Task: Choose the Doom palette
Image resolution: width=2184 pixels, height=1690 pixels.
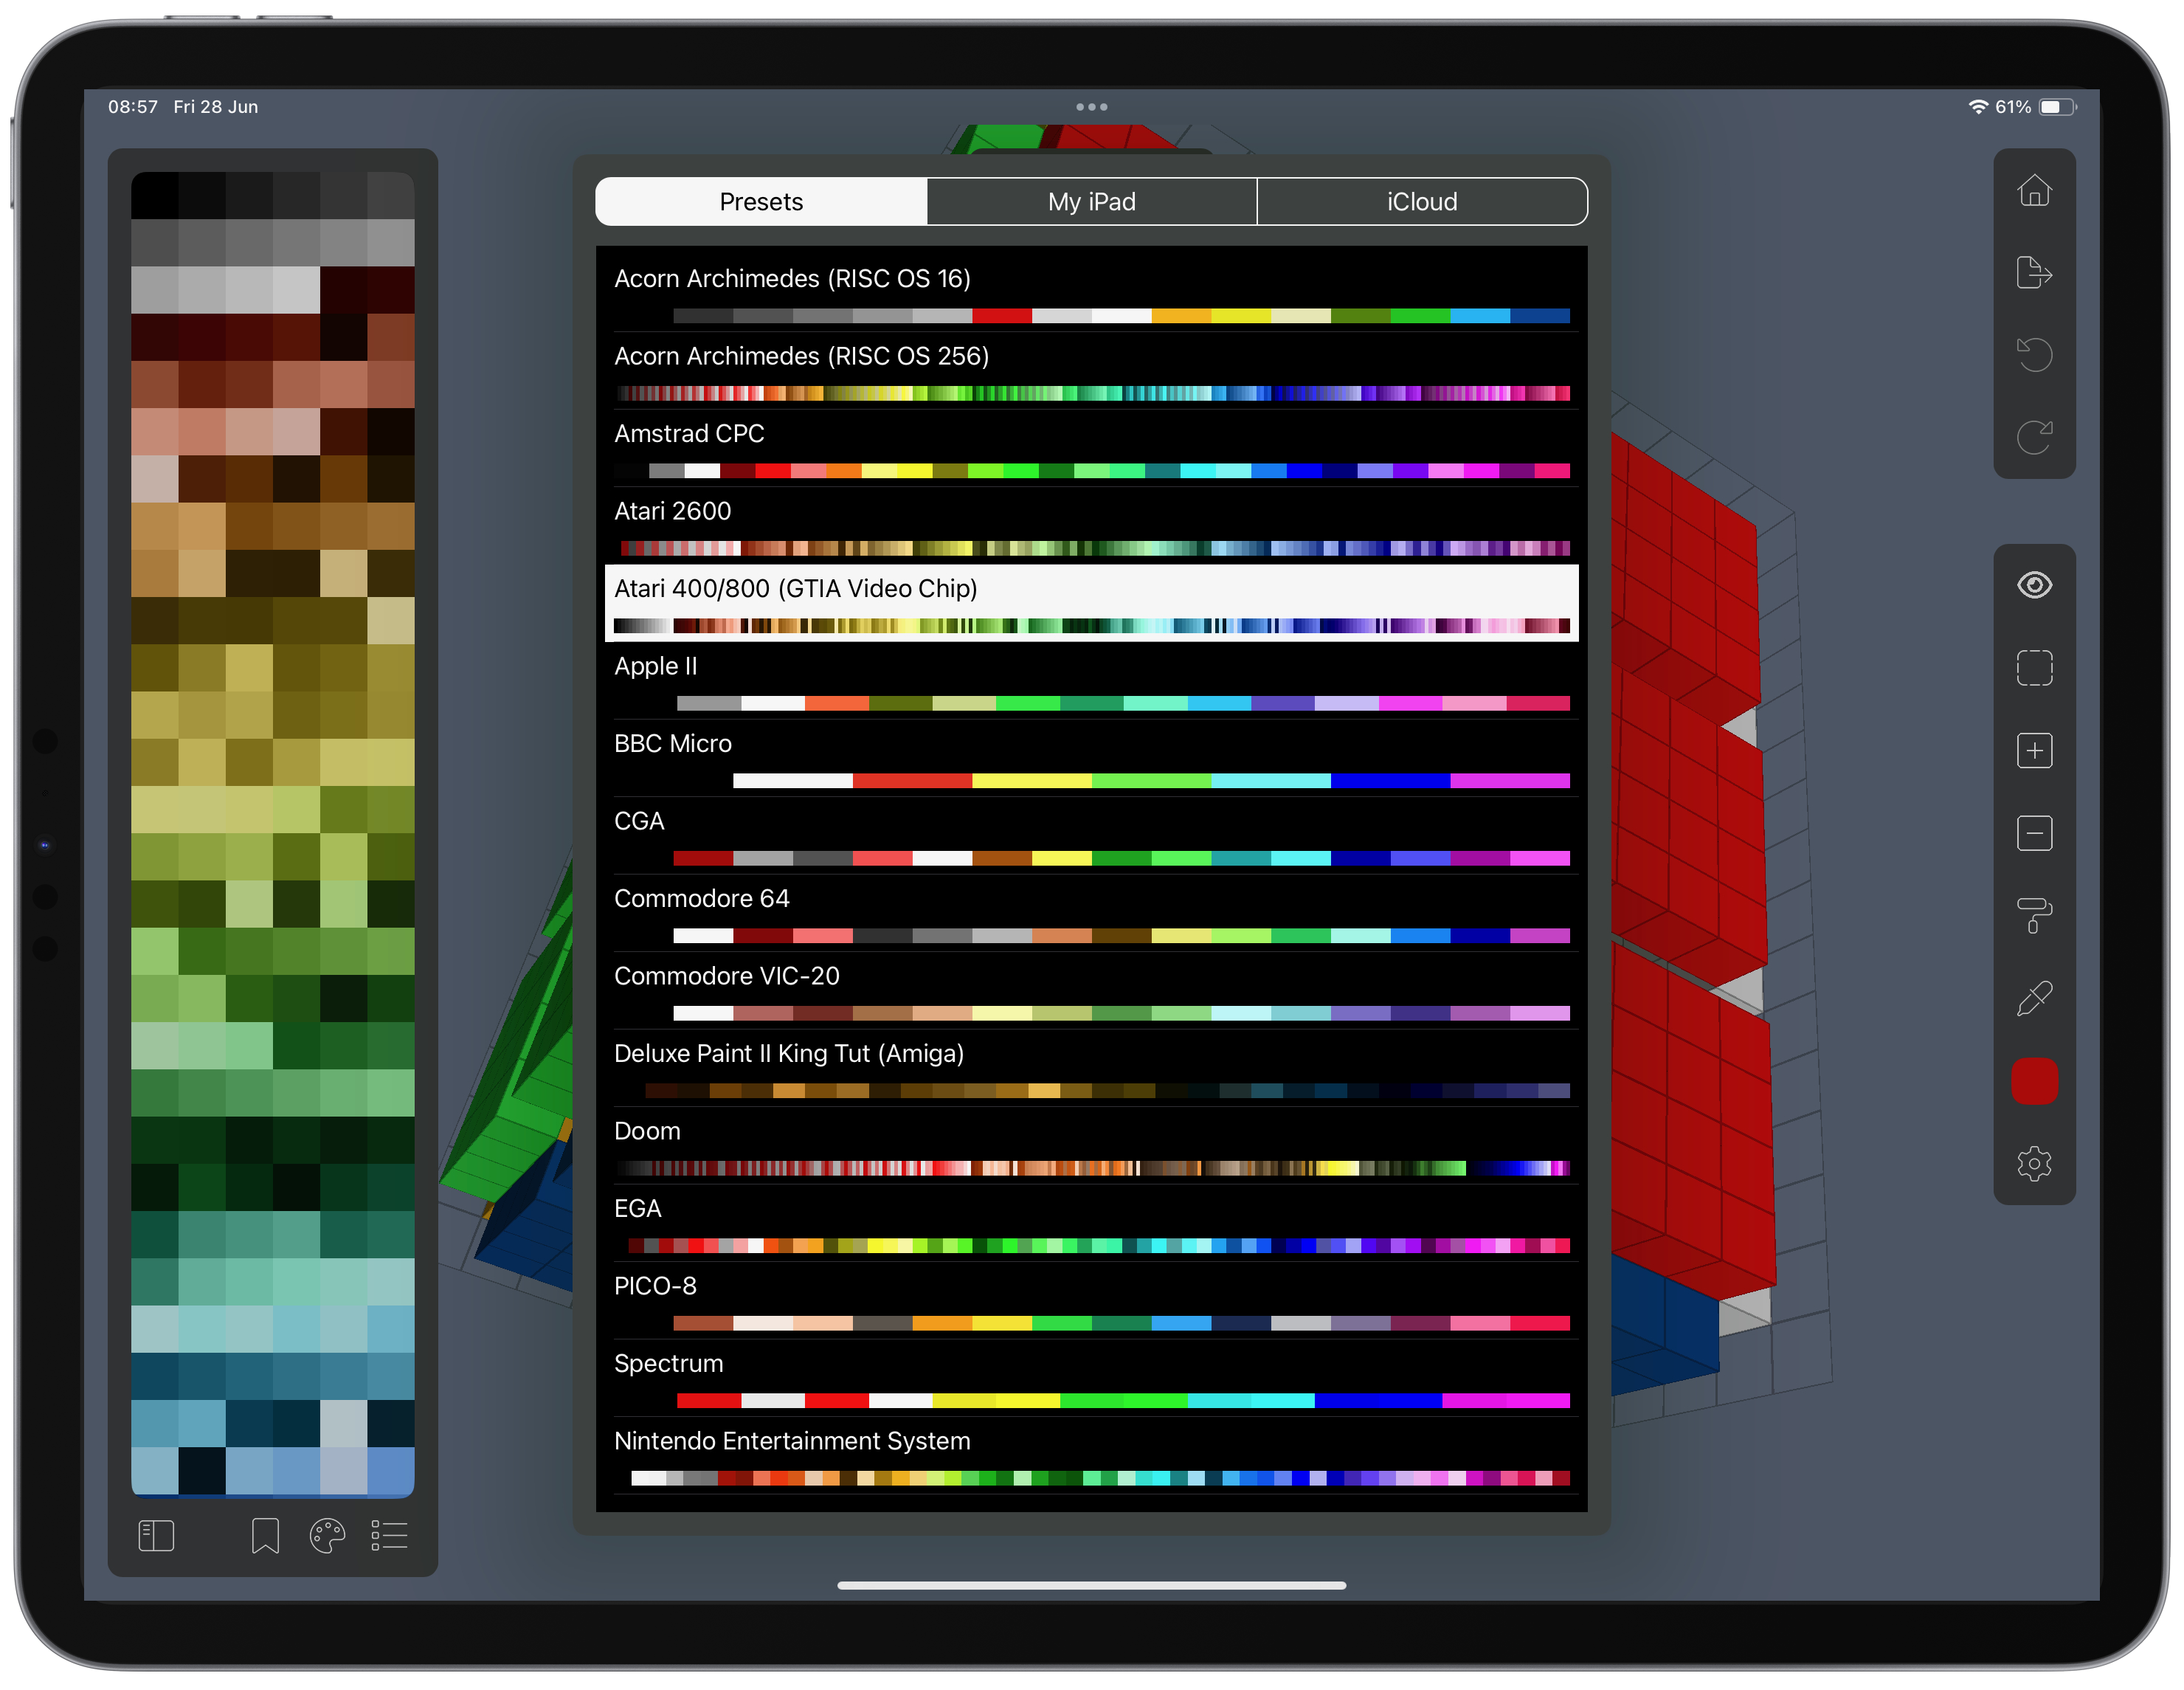Action: pos(1091,1146)
